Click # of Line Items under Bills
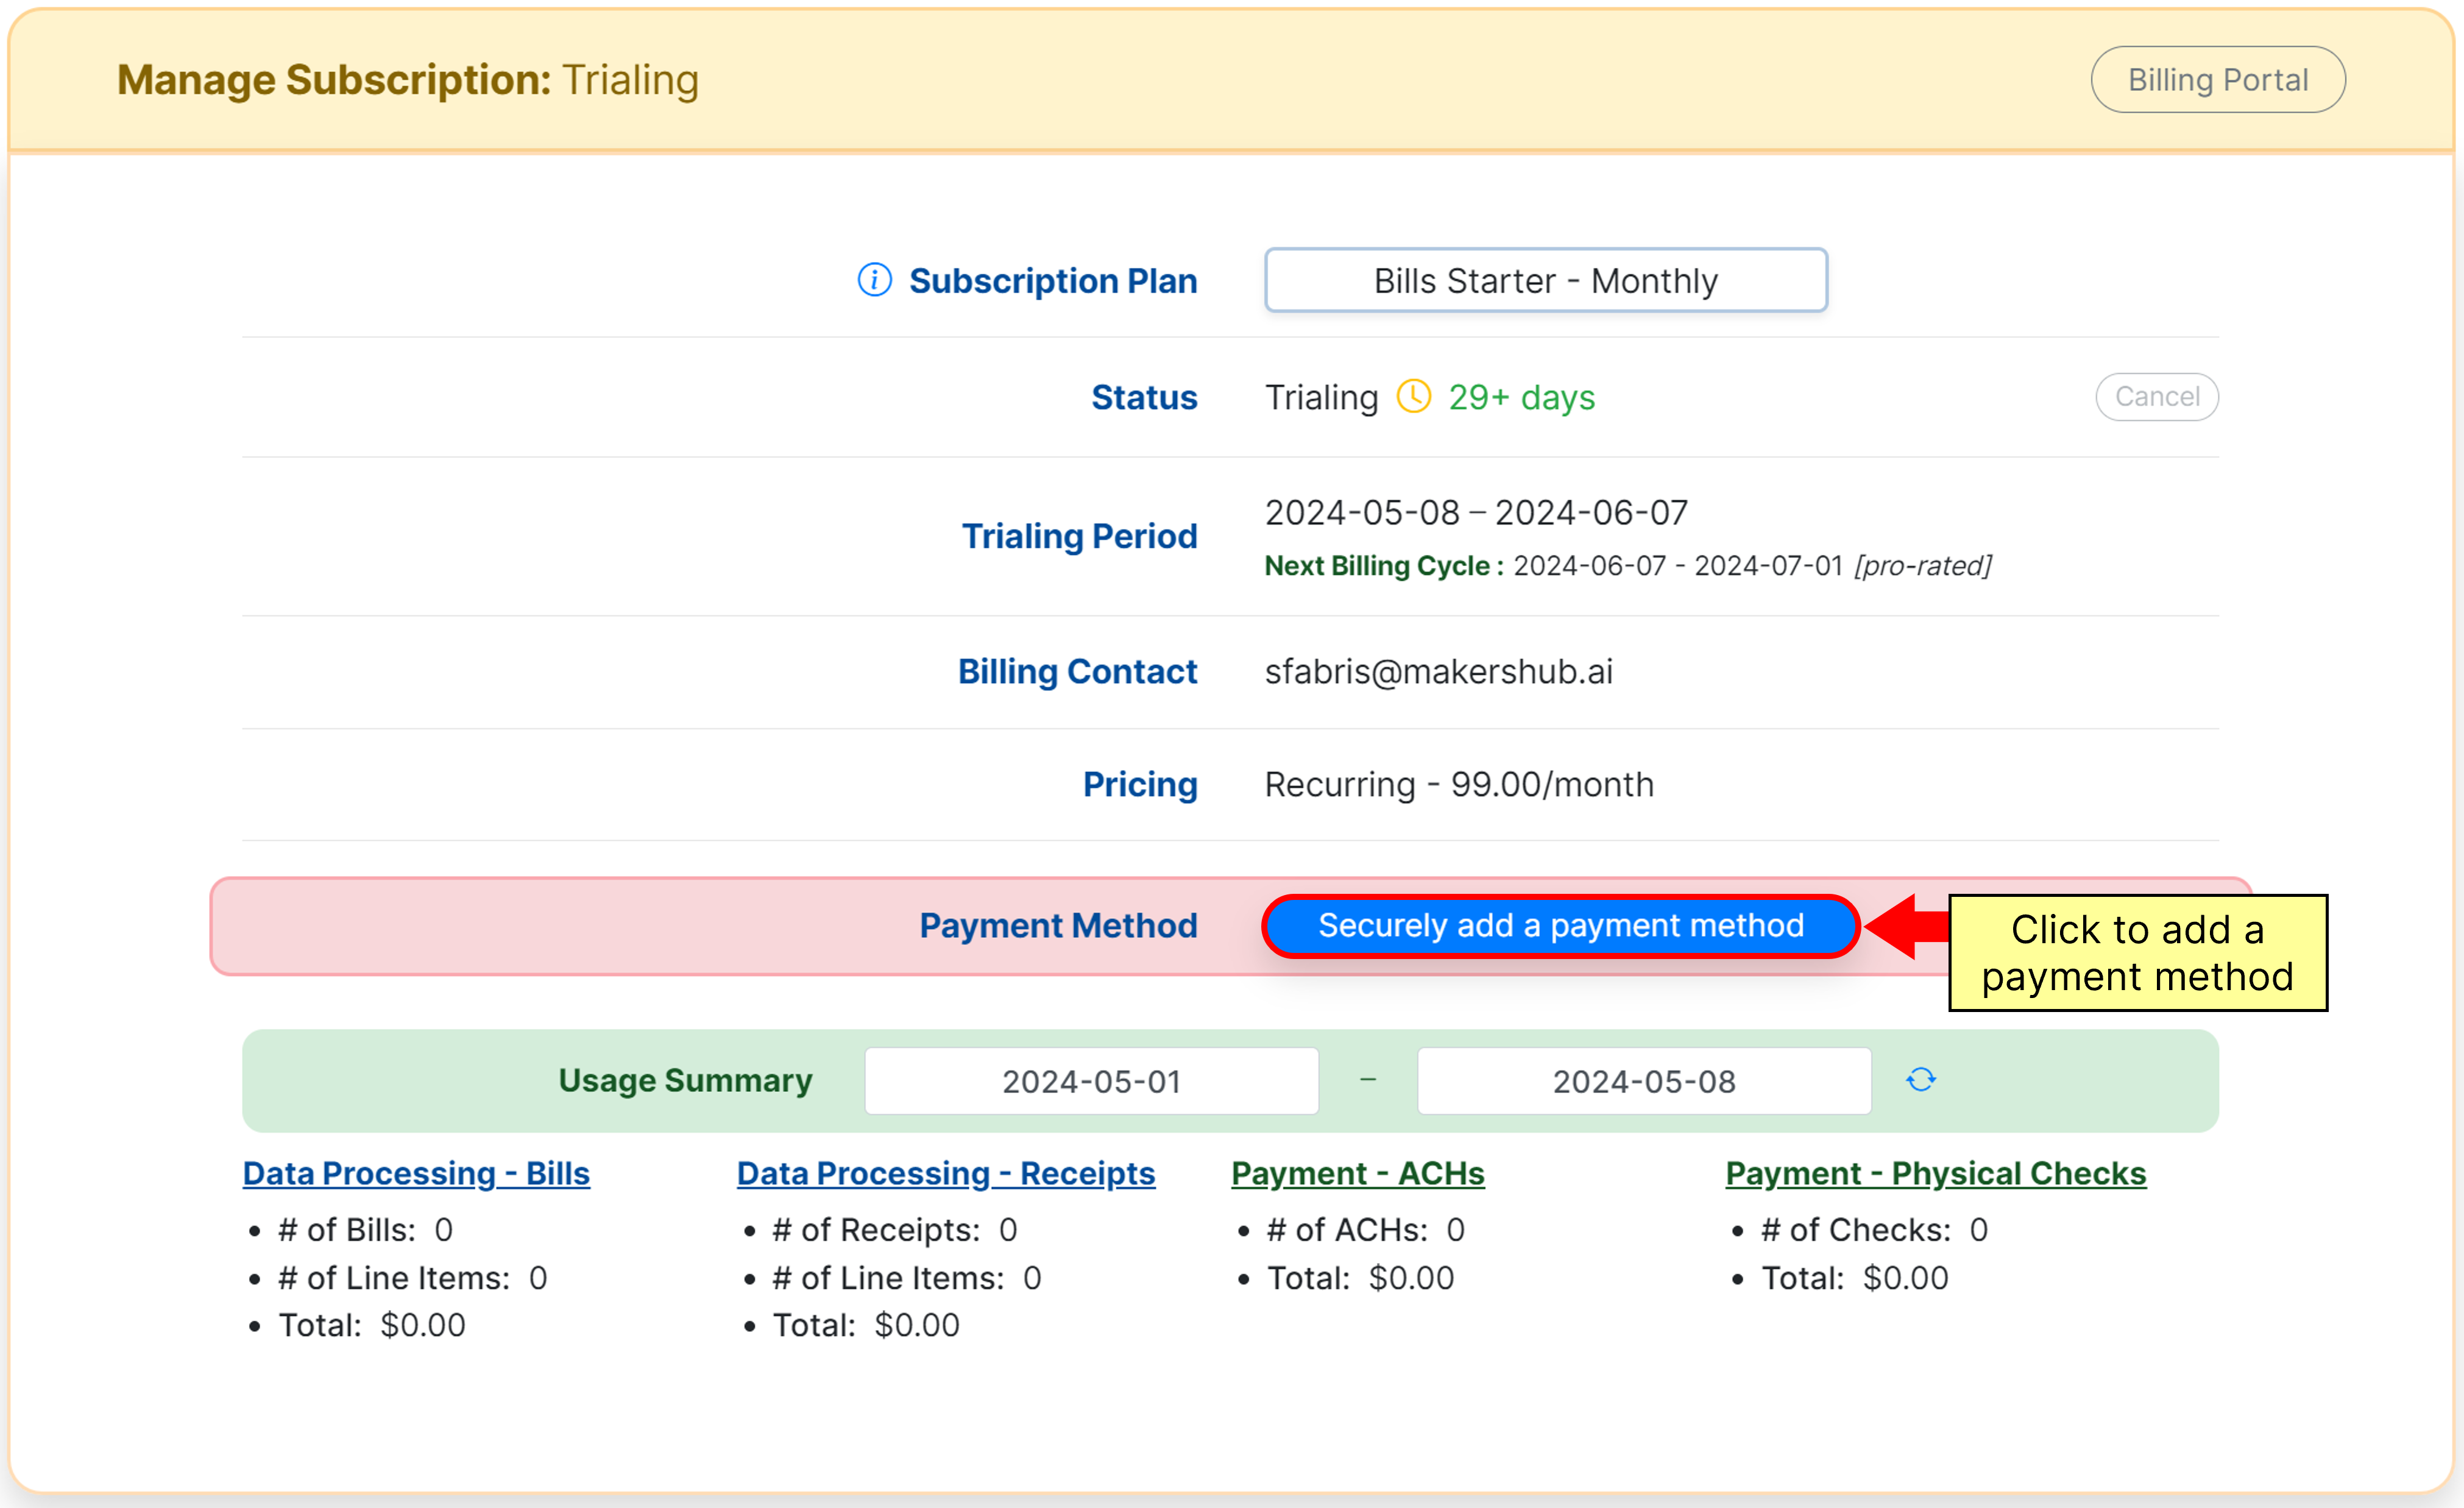Screen dimensions: 2464x1508 (412, 1278)
